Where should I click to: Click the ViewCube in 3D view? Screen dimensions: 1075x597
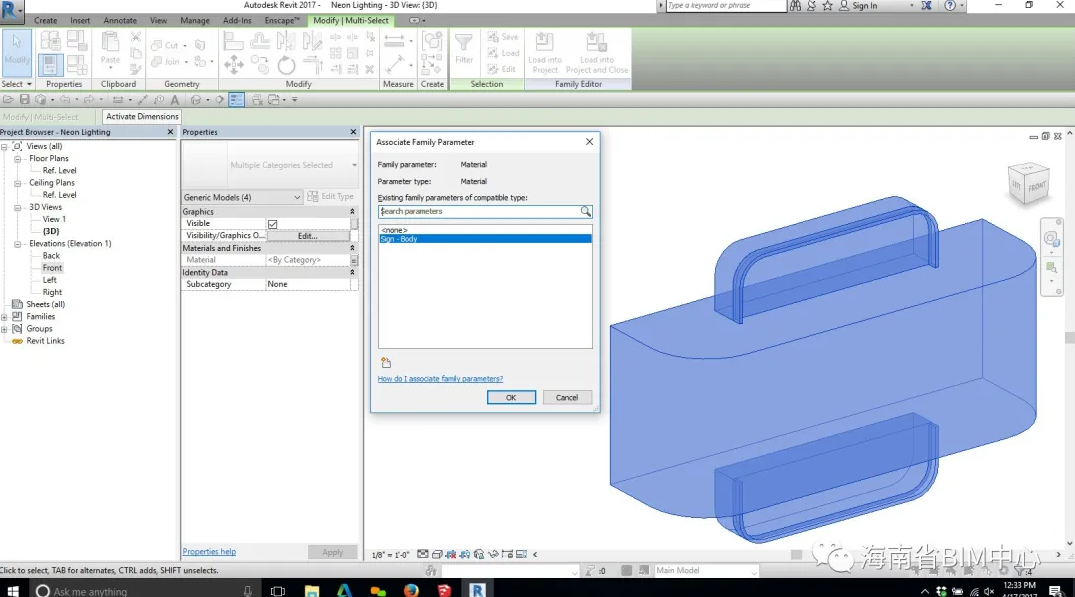tap(1028, 184)
